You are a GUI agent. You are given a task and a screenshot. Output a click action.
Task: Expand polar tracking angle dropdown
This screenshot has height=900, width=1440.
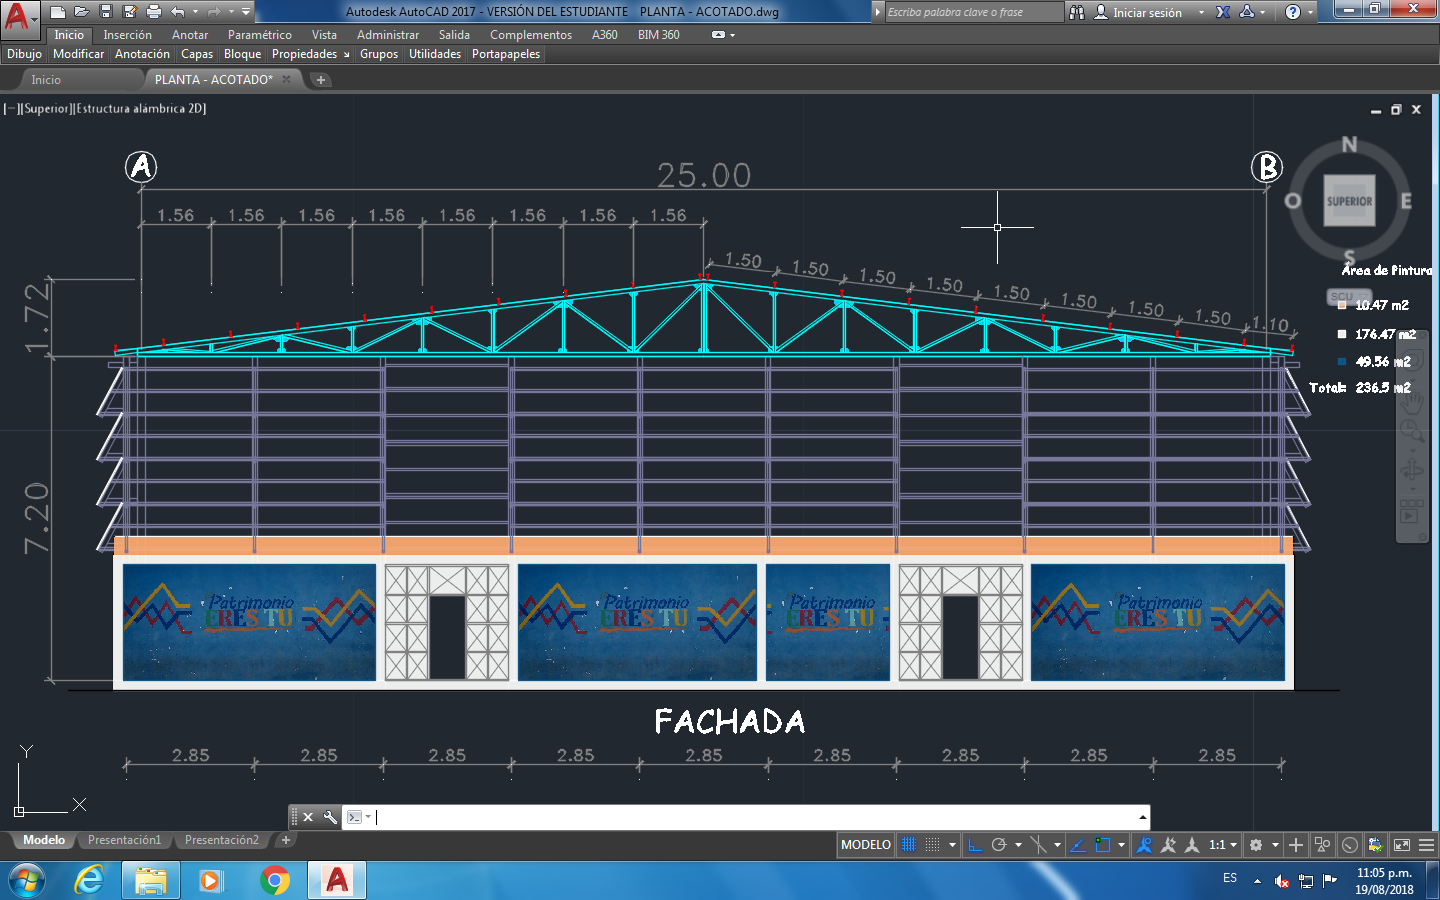1018,845
